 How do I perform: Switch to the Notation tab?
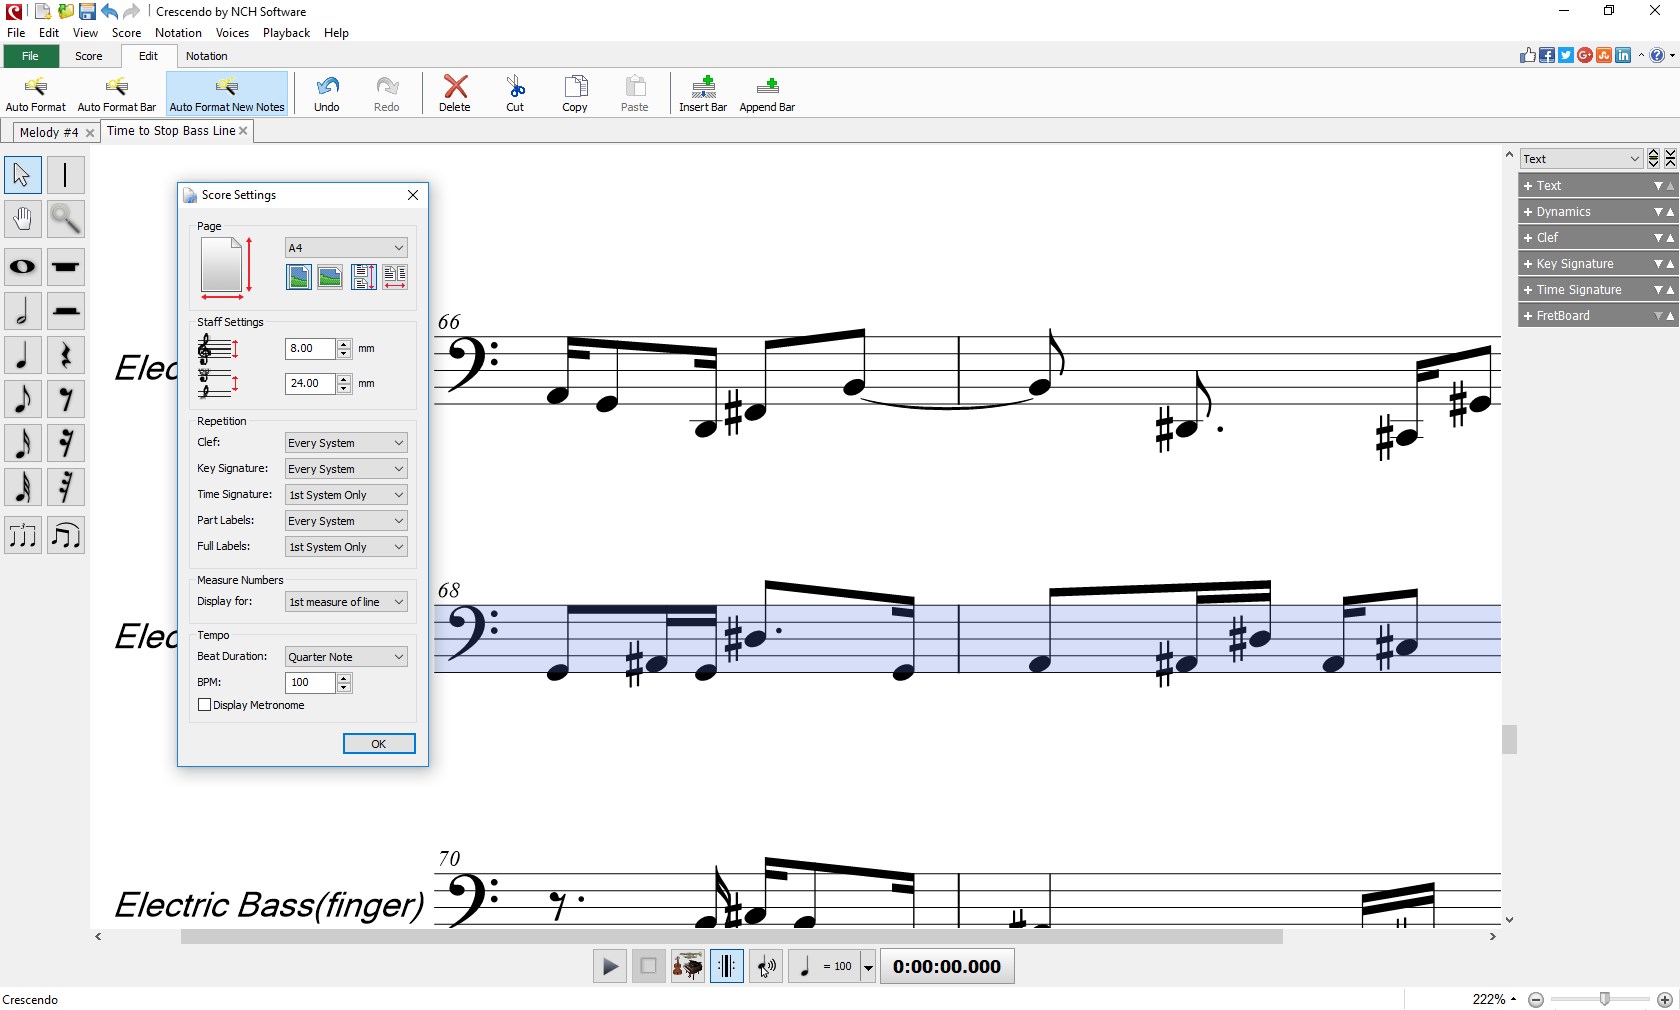tap(206, 56)
